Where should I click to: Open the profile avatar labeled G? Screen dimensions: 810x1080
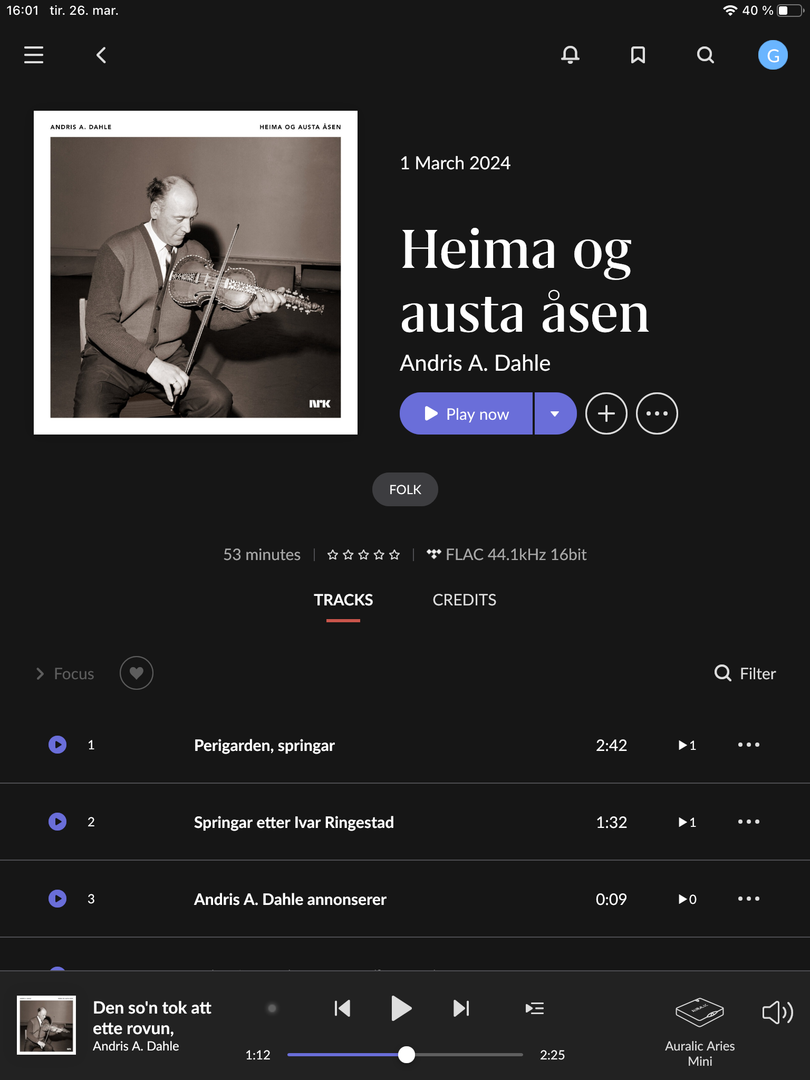click(x=773, y=55)
